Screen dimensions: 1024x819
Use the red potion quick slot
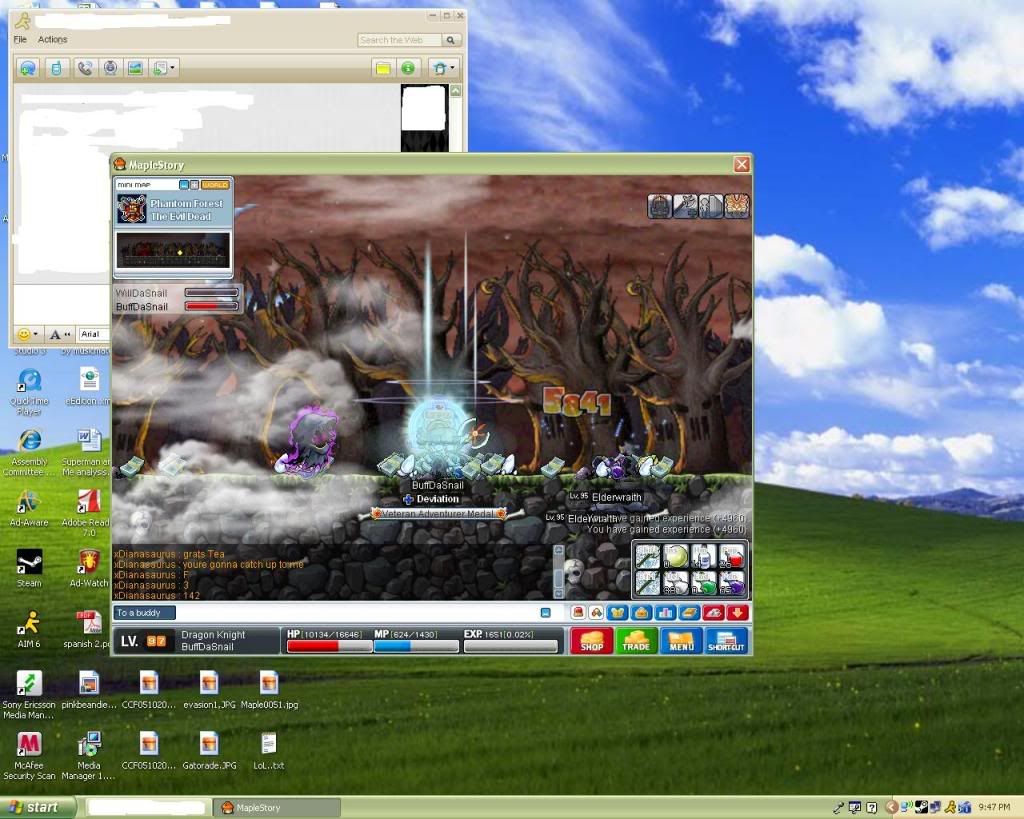coord(732,556)
